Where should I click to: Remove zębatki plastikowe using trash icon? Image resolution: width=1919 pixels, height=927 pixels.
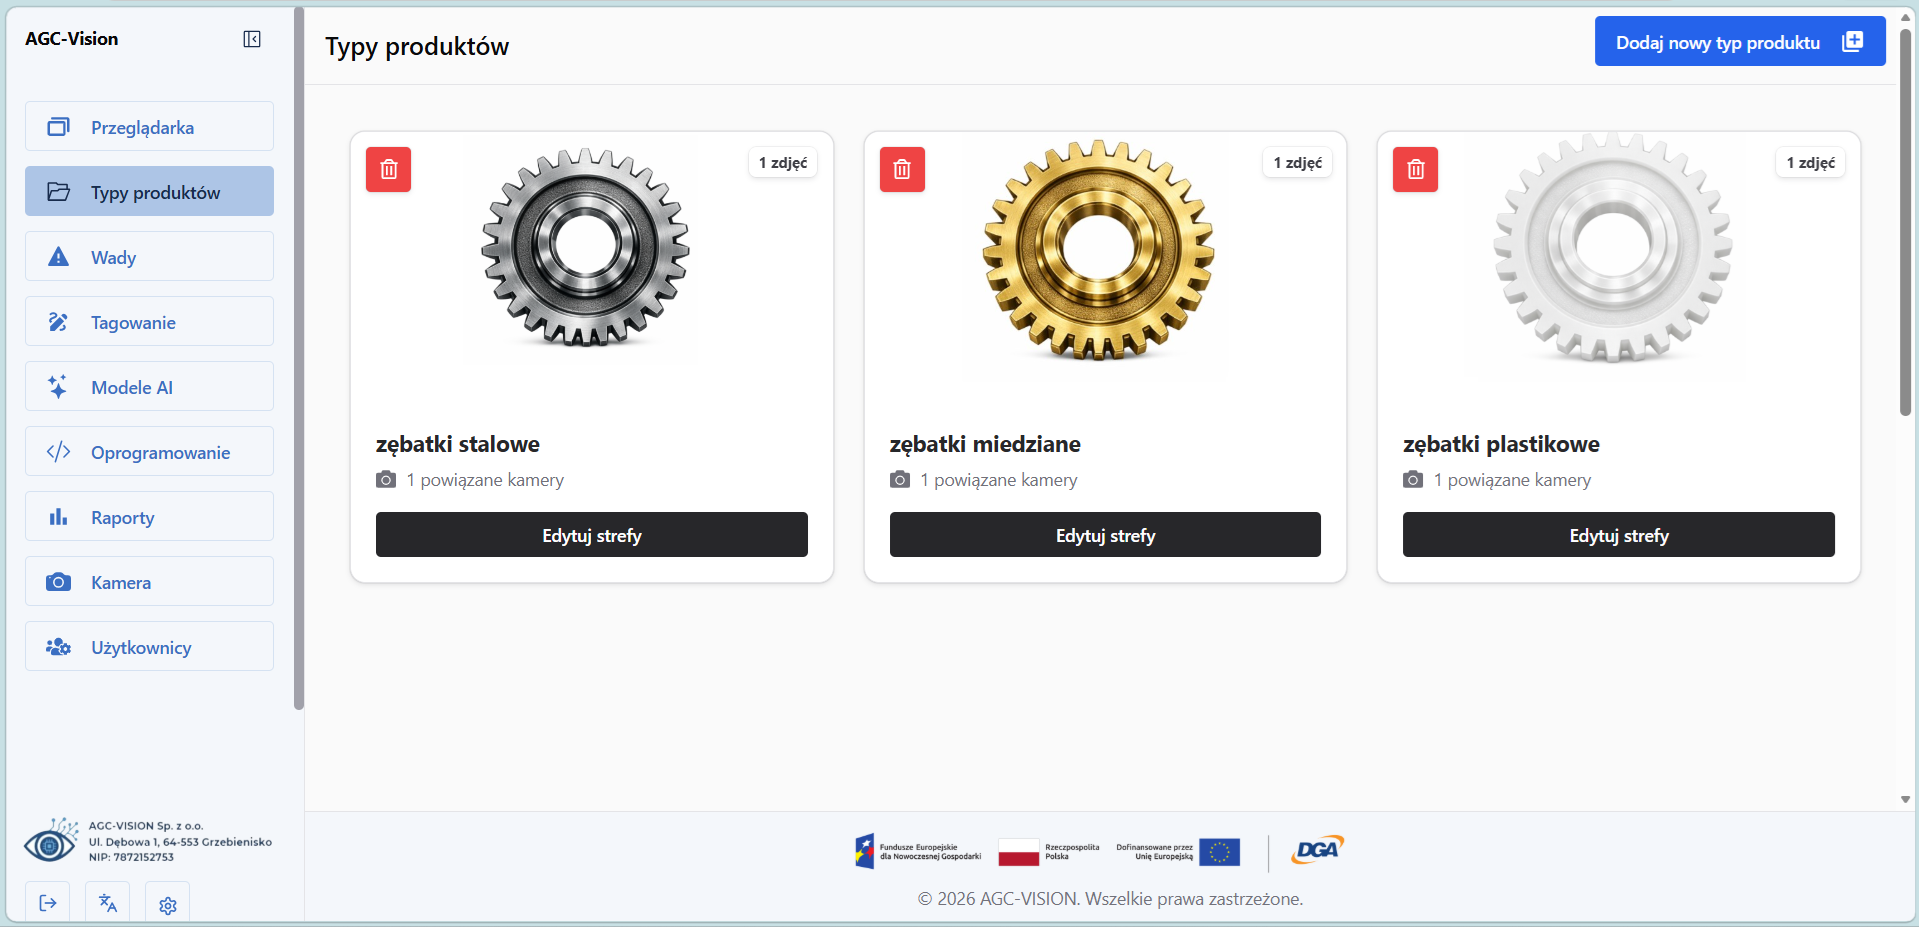point(1415,170)
